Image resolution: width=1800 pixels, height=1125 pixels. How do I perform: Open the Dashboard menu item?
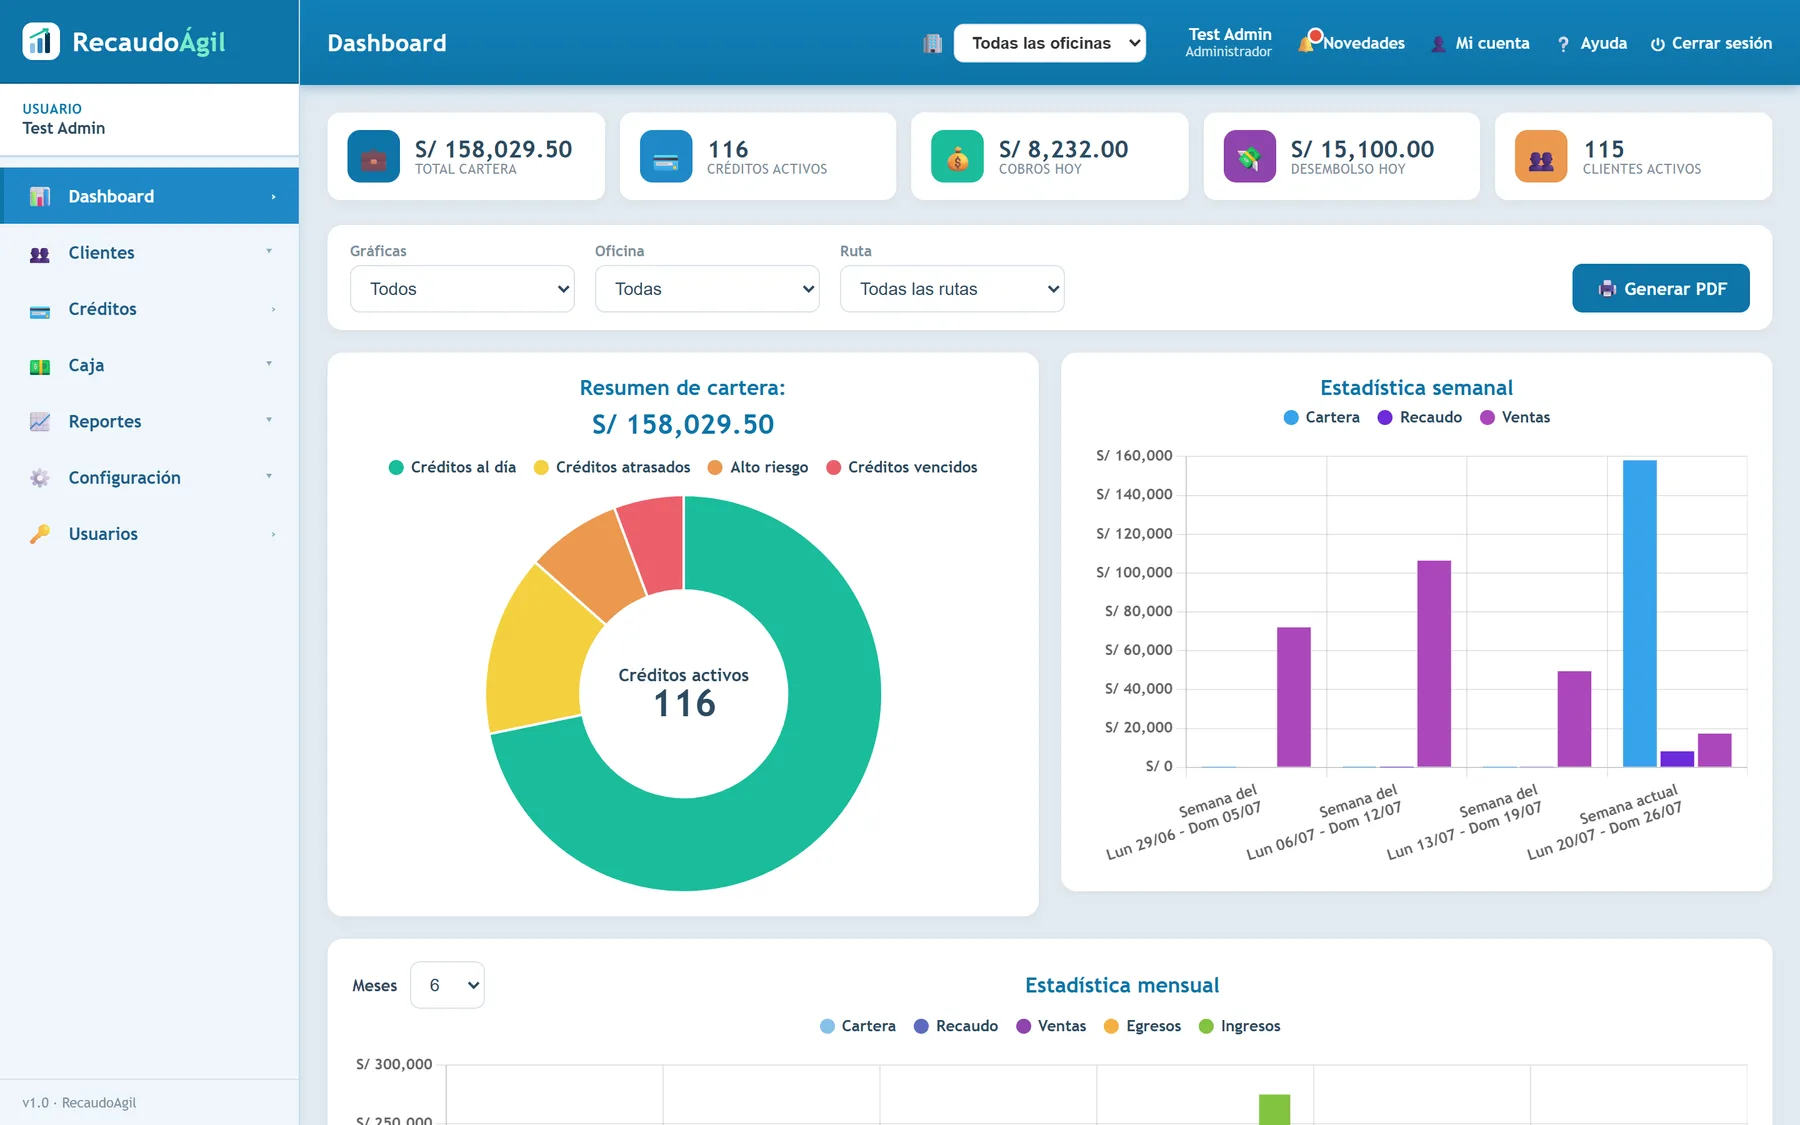pos(149,196)
